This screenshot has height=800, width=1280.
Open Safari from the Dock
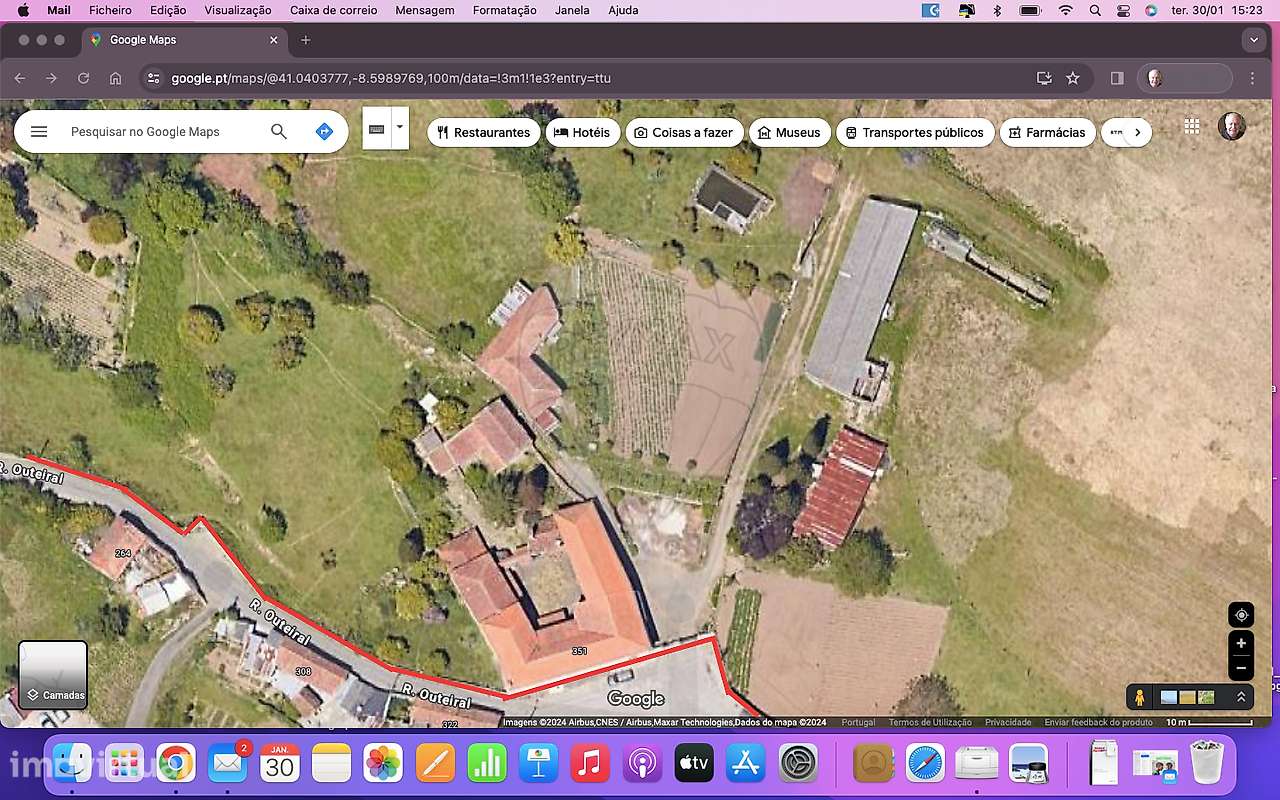point(925,764)
